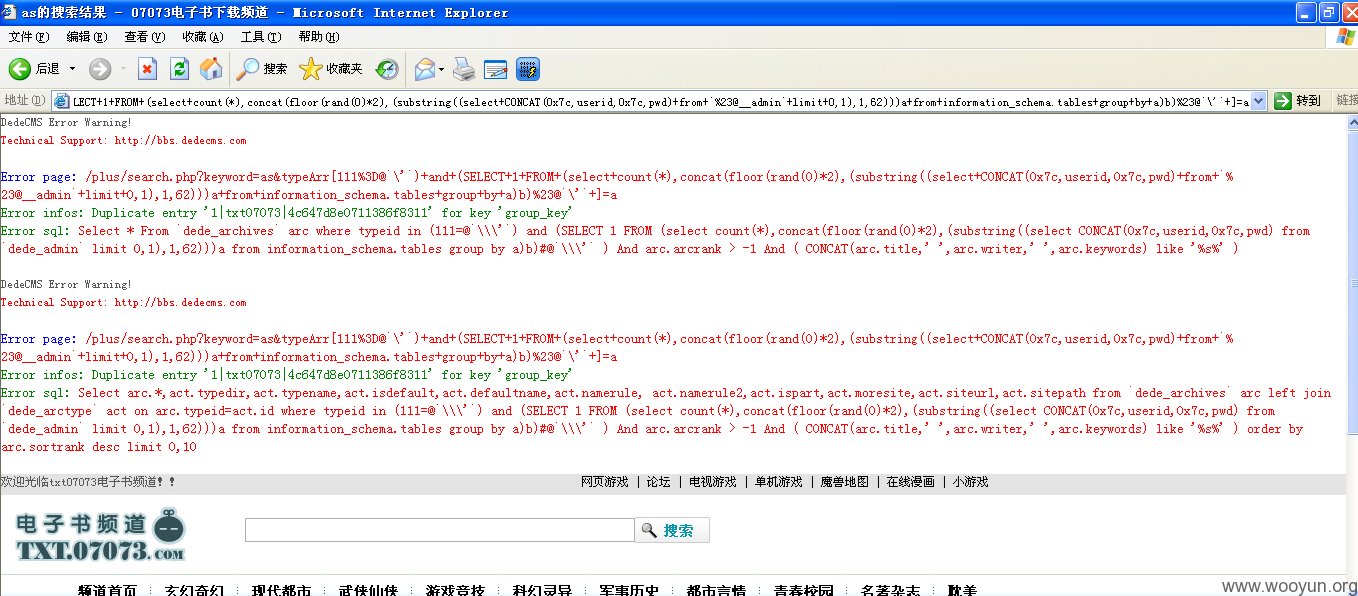Open the 都市言情 category tab

click(716, 591)
